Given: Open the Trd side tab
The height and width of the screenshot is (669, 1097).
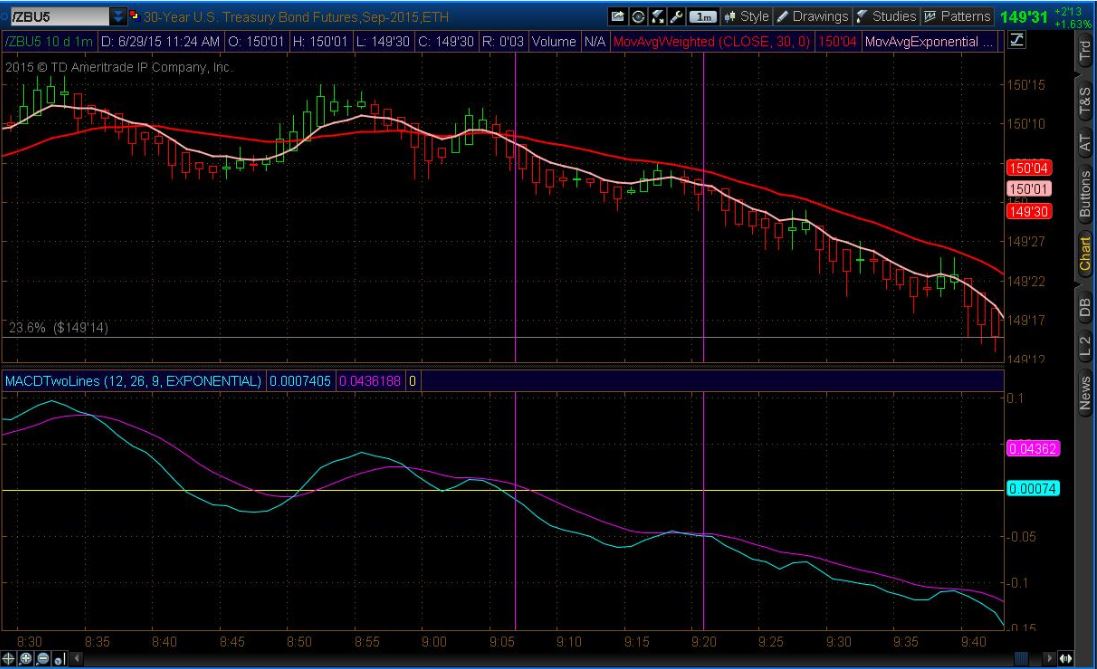Looking at the screenshot, I should point(1084,50).
